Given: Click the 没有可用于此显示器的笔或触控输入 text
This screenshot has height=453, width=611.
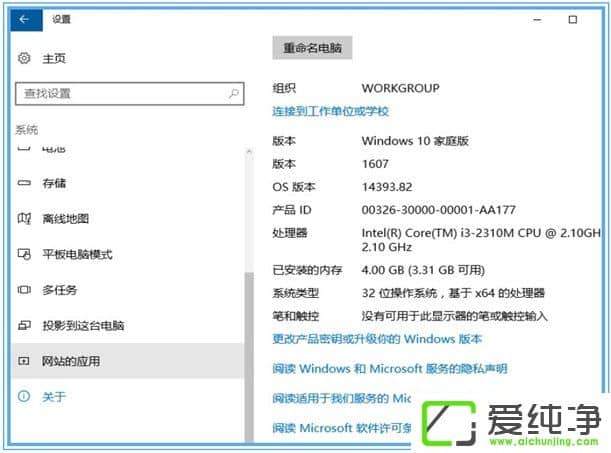Looking at the screenshot, I should 454,316.
